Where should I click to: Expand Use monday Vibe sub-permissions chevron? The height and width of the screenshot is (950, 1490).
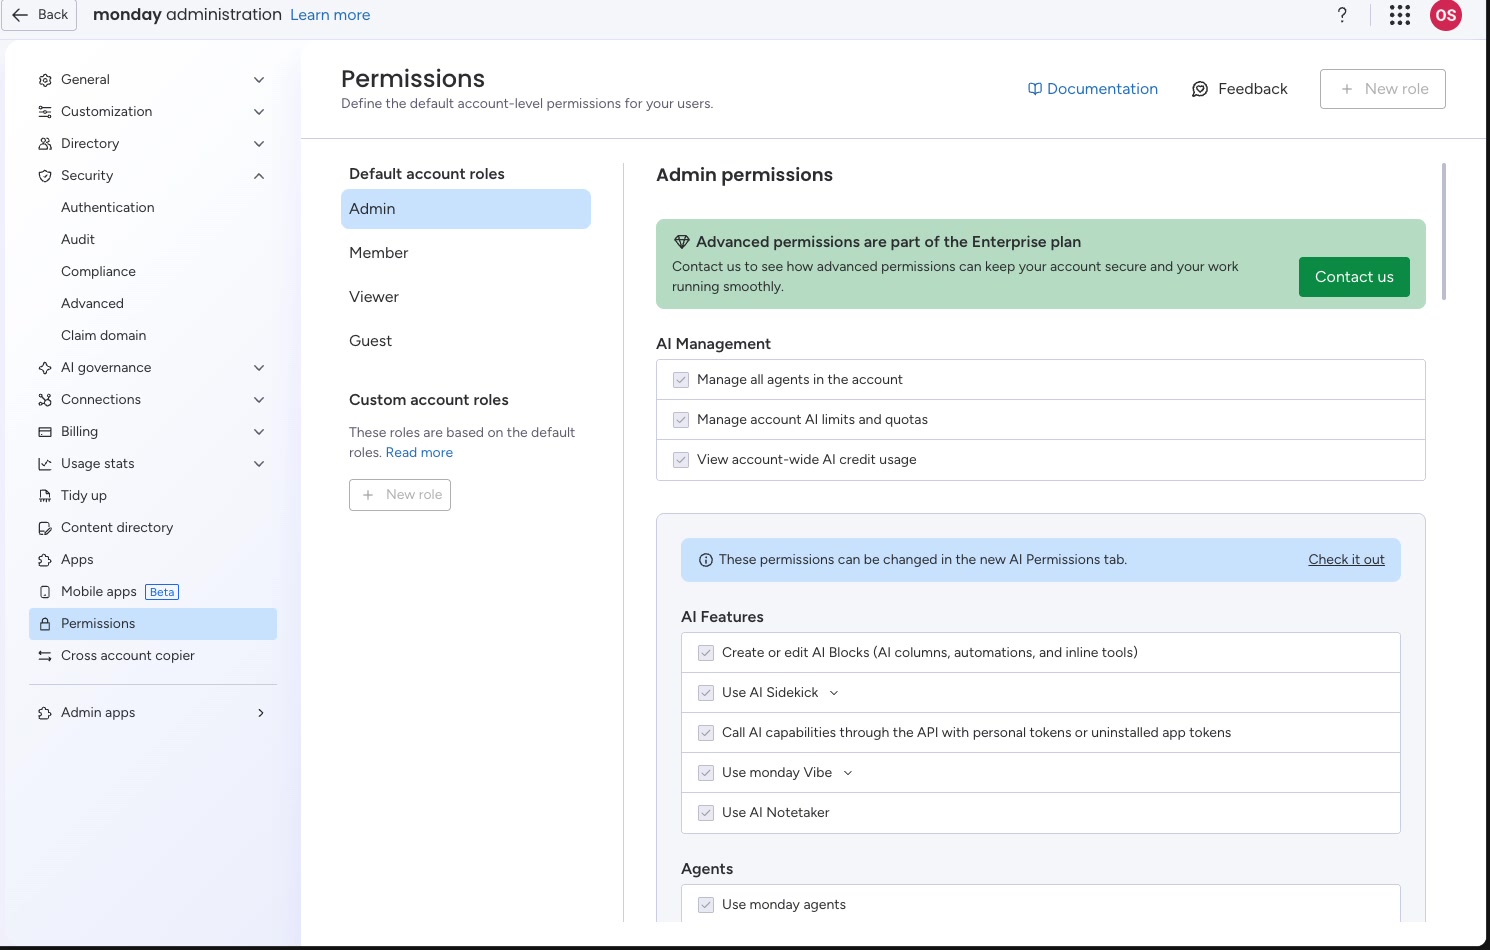[848, 773]
